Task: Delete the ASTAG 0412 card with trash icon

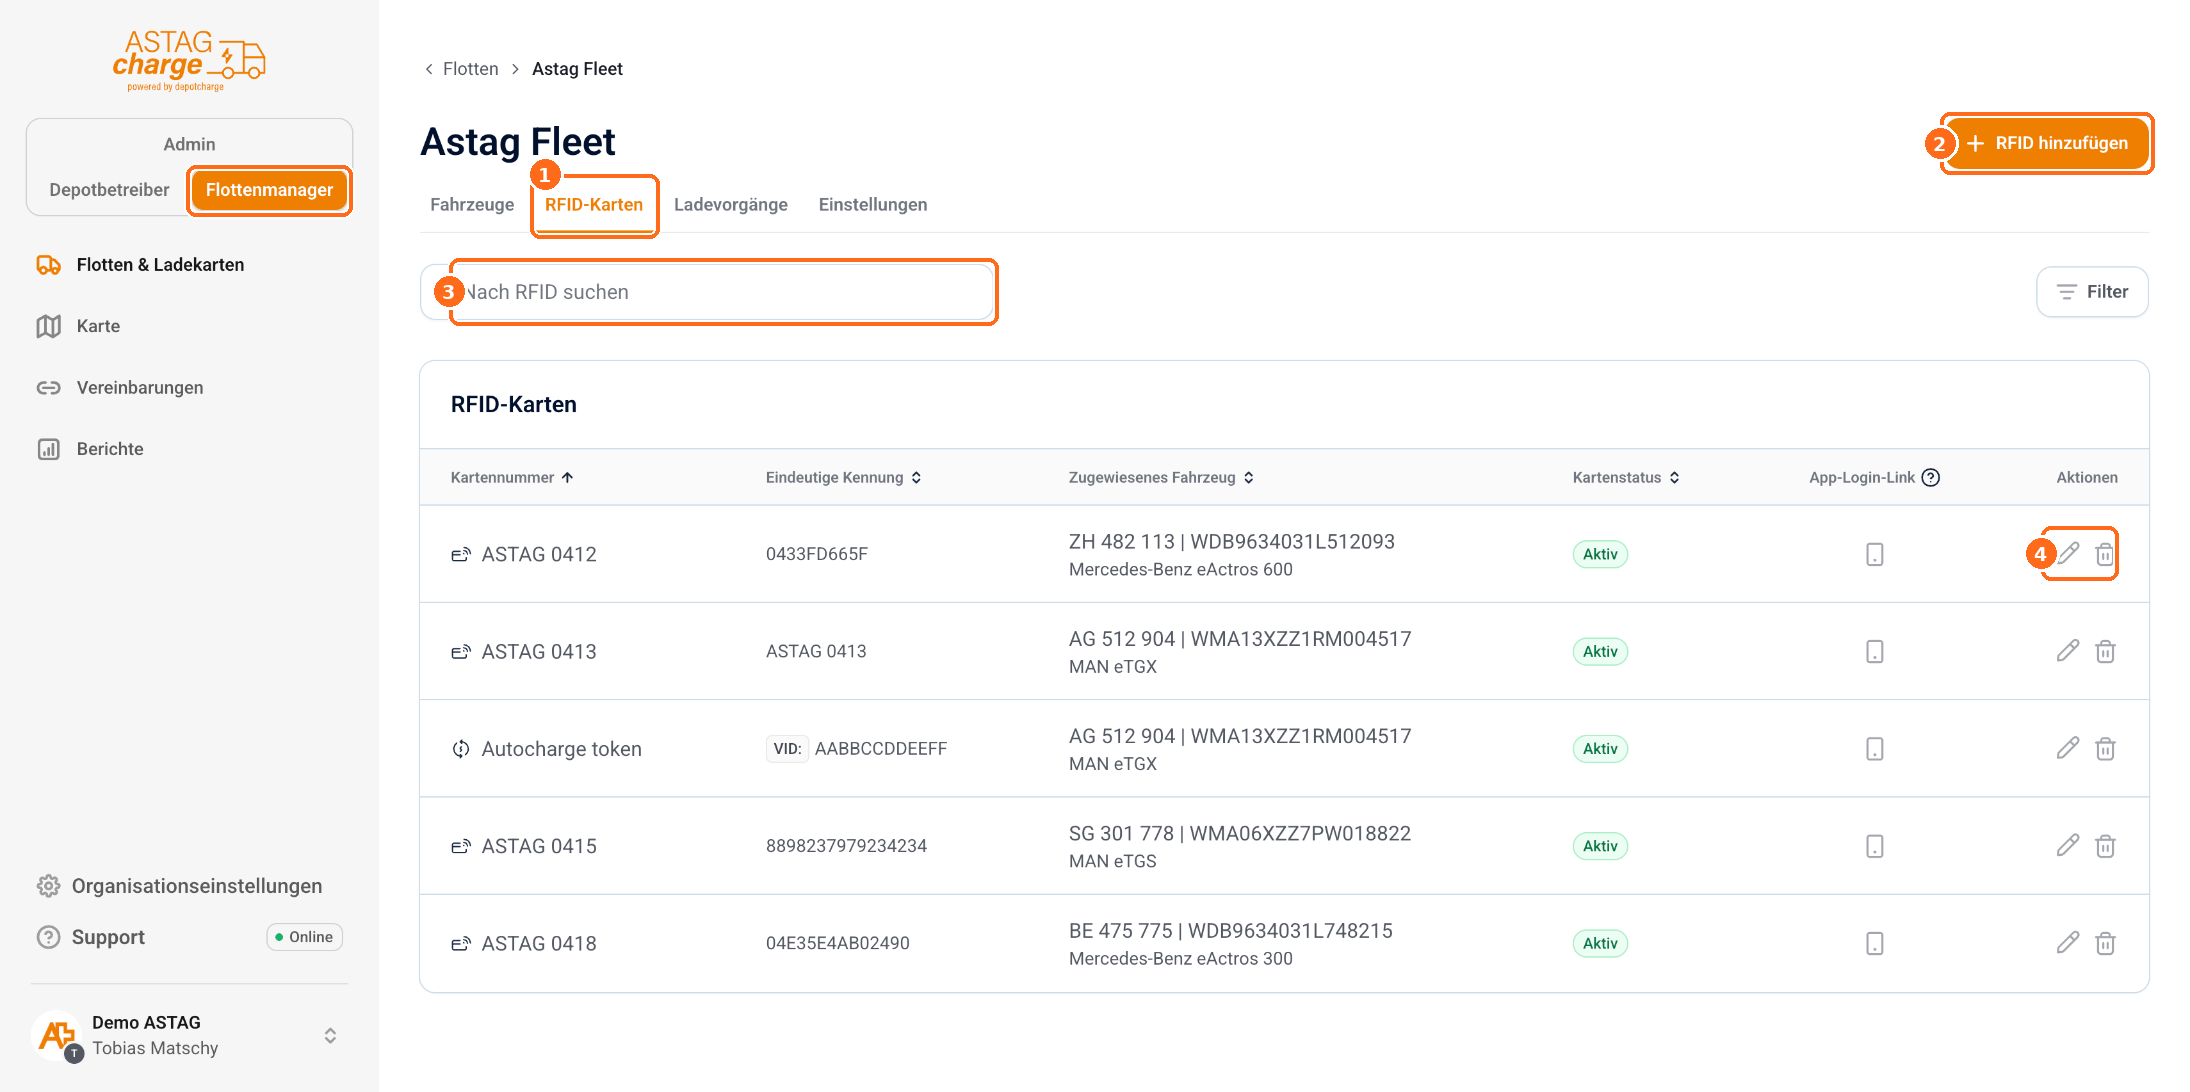Action: [2105, 554]
